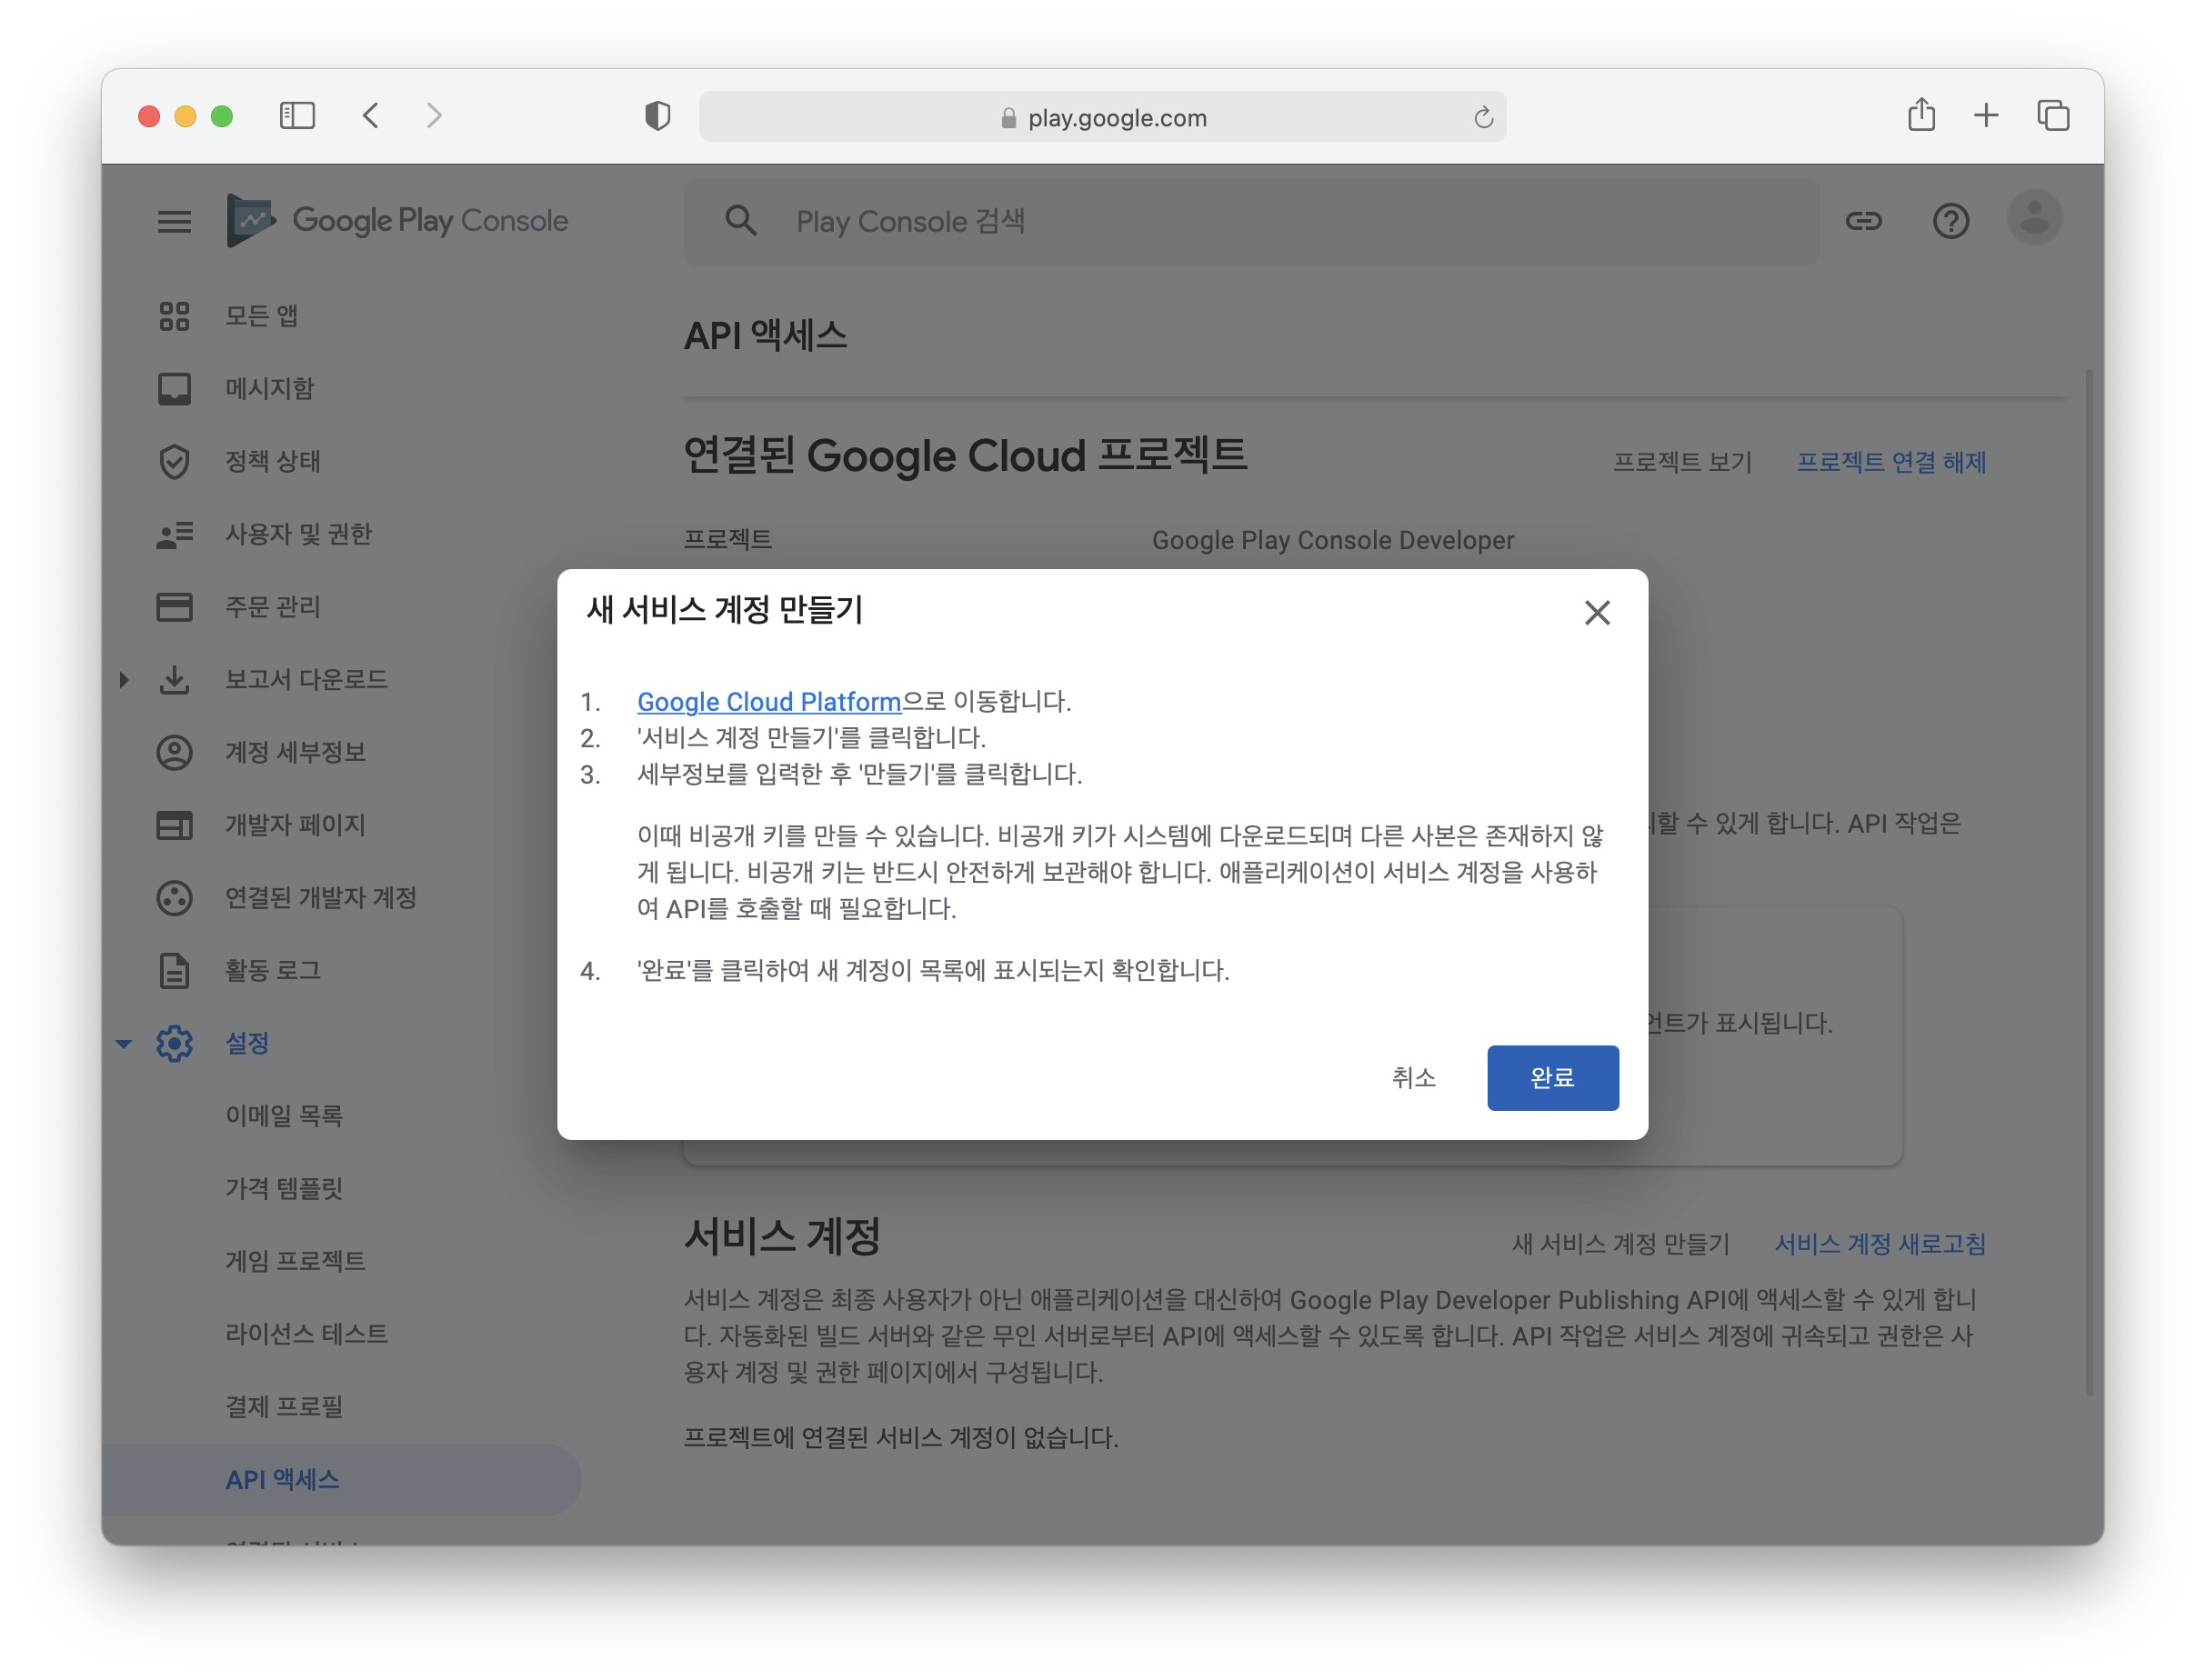Viewport: 2206px width, 1680px height.
Task: Click the 취소 button in dialog
Action: click(1413, 1077)
